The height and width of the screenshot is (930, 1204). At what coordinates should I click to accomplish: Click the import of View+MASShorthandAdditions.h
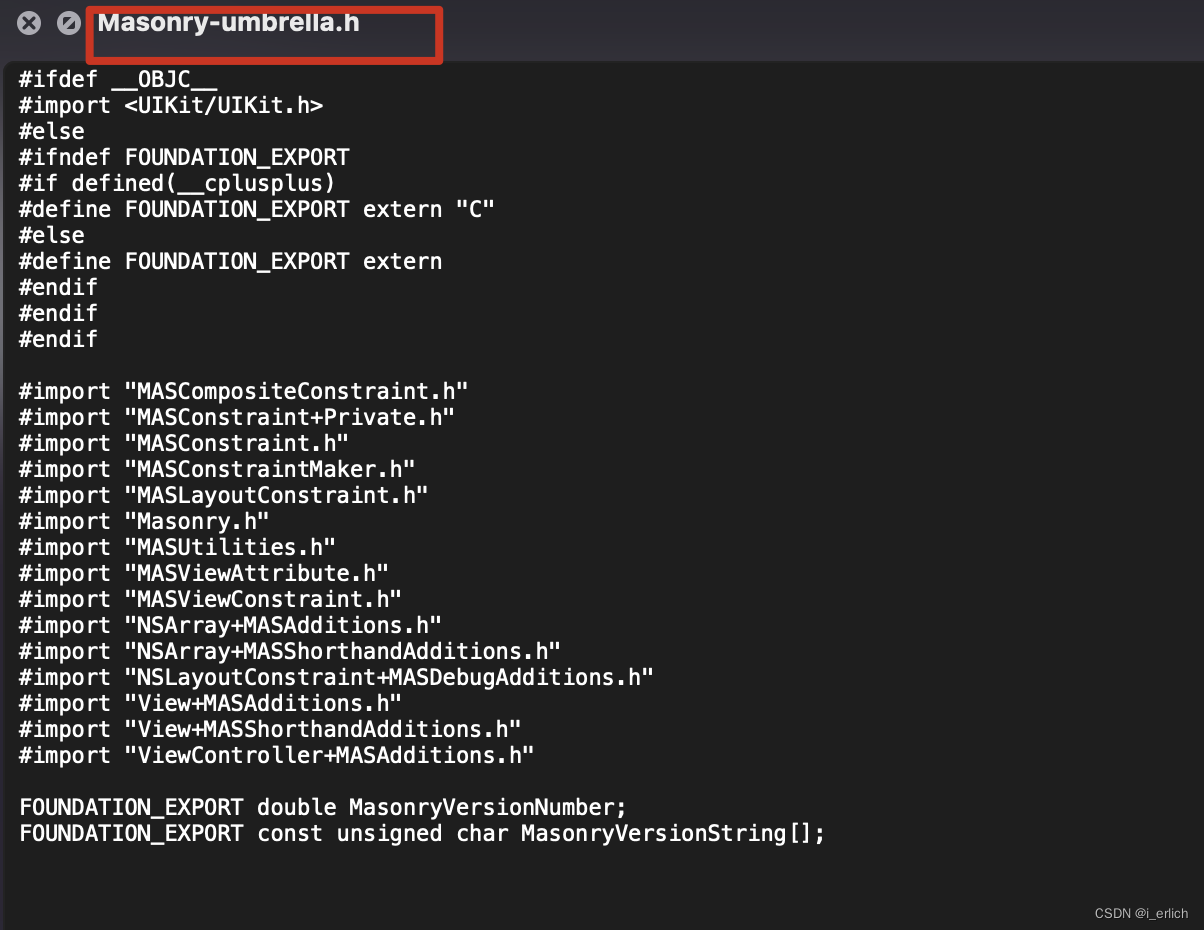270,729
